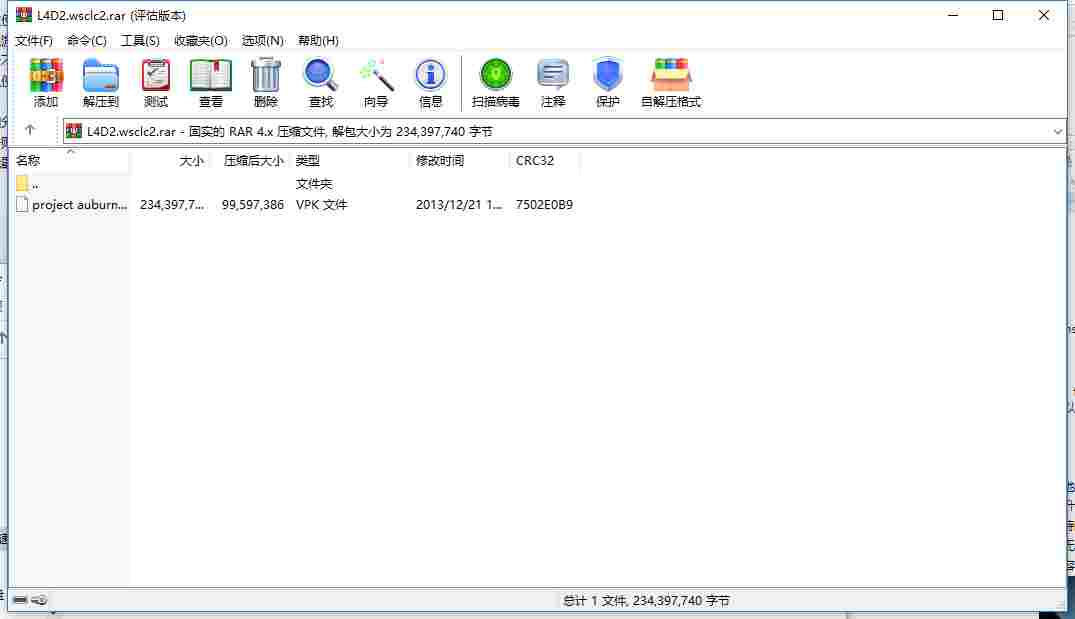The image size is (1075, 619).
Task: Click the Comment (注释) icon
Action: coord(553,75)
